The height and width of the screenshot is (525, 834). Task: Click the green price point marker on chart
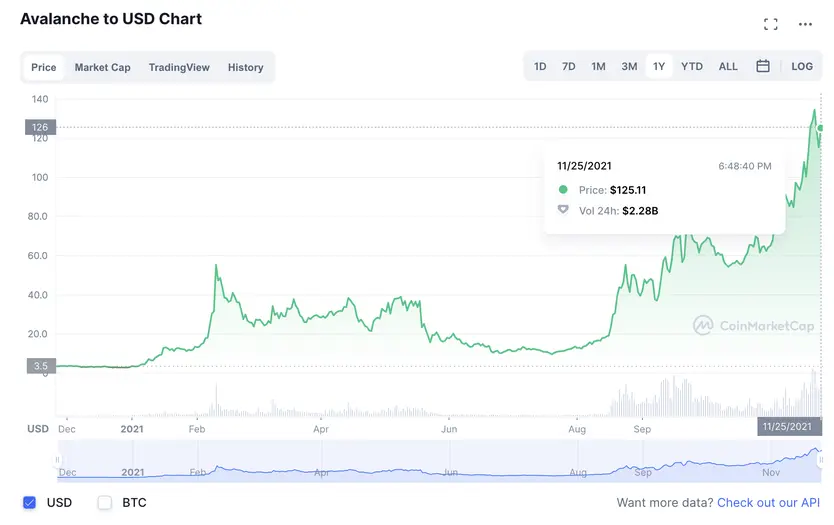(821, 128)
